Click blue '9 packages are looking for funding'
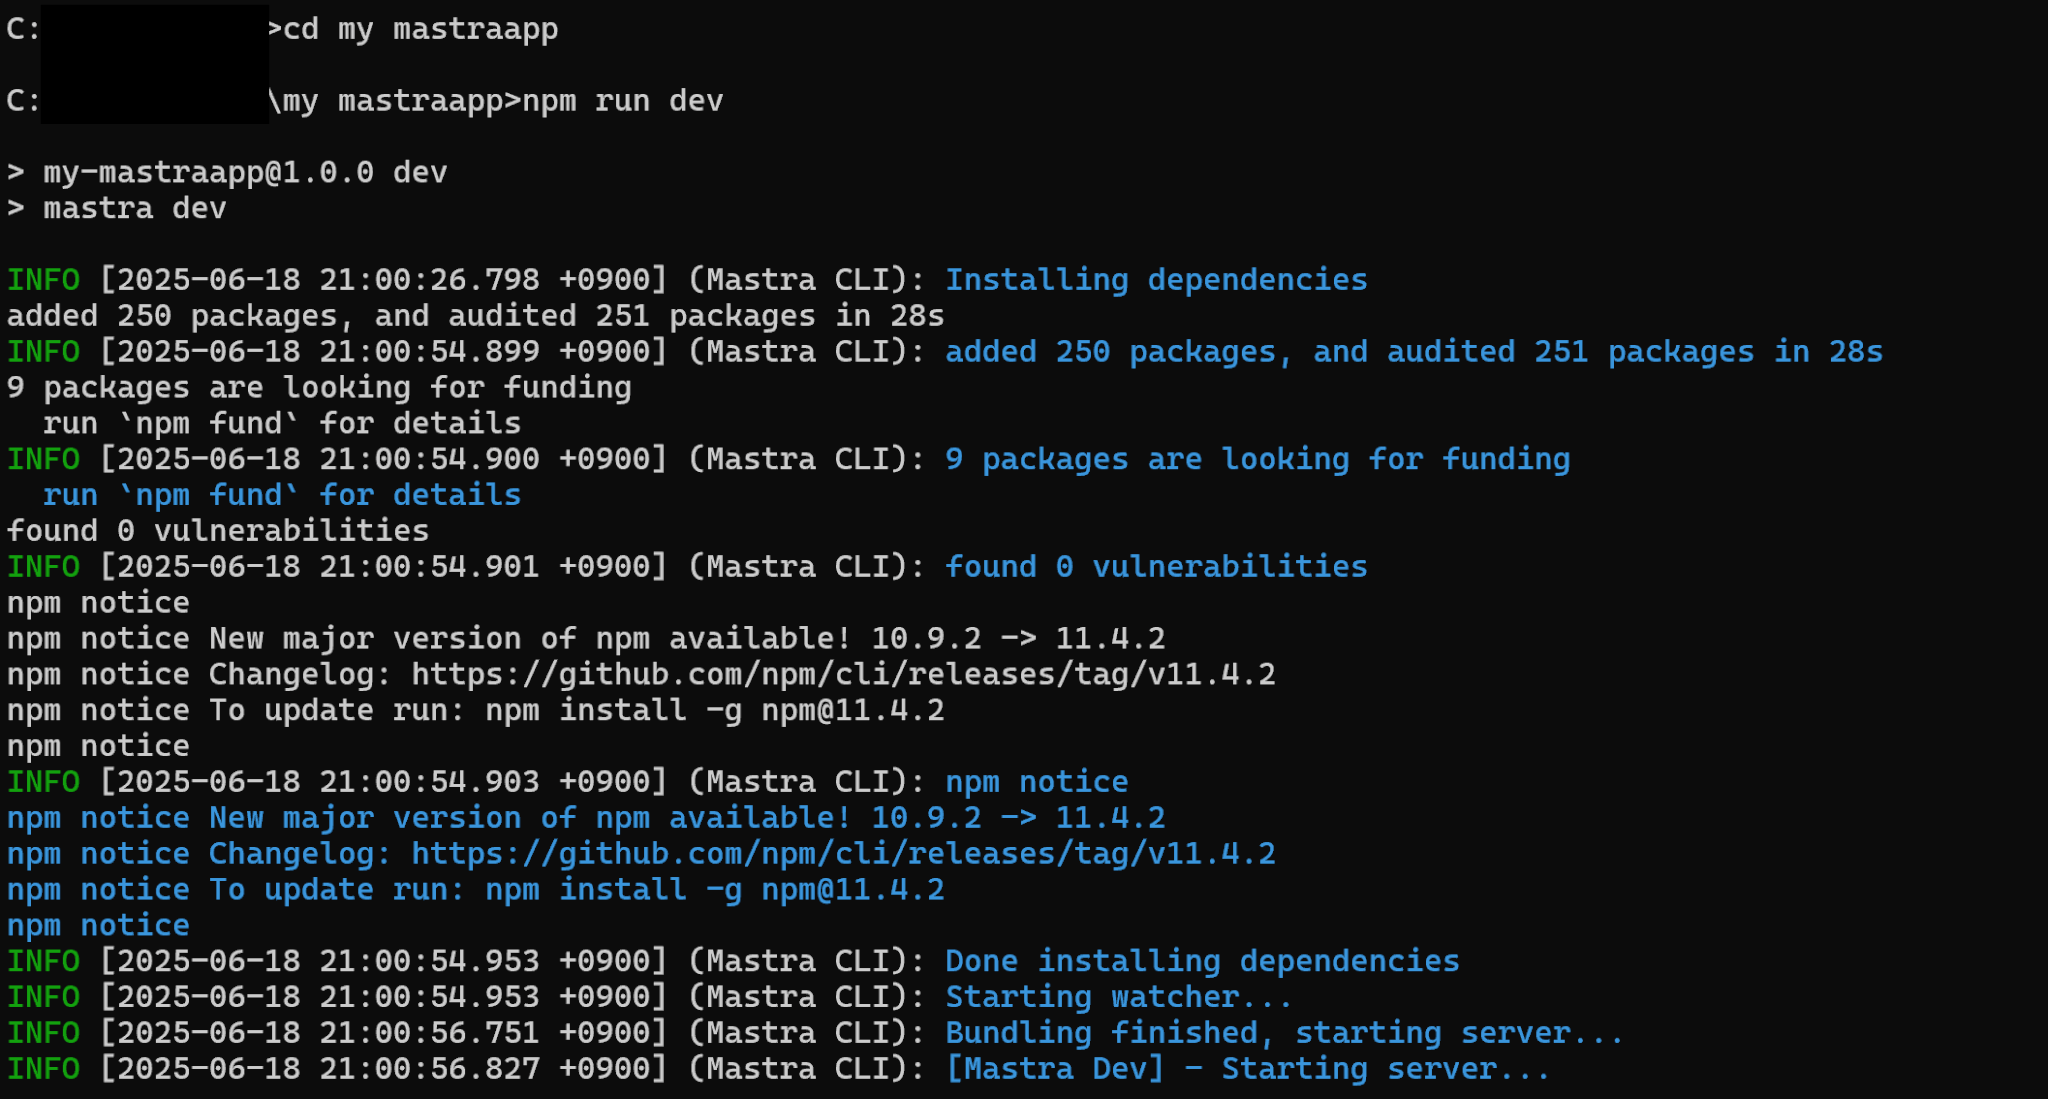The width and height of the screenshot is (2048, 1099). pyautogui.click(x=1258, y=460)
